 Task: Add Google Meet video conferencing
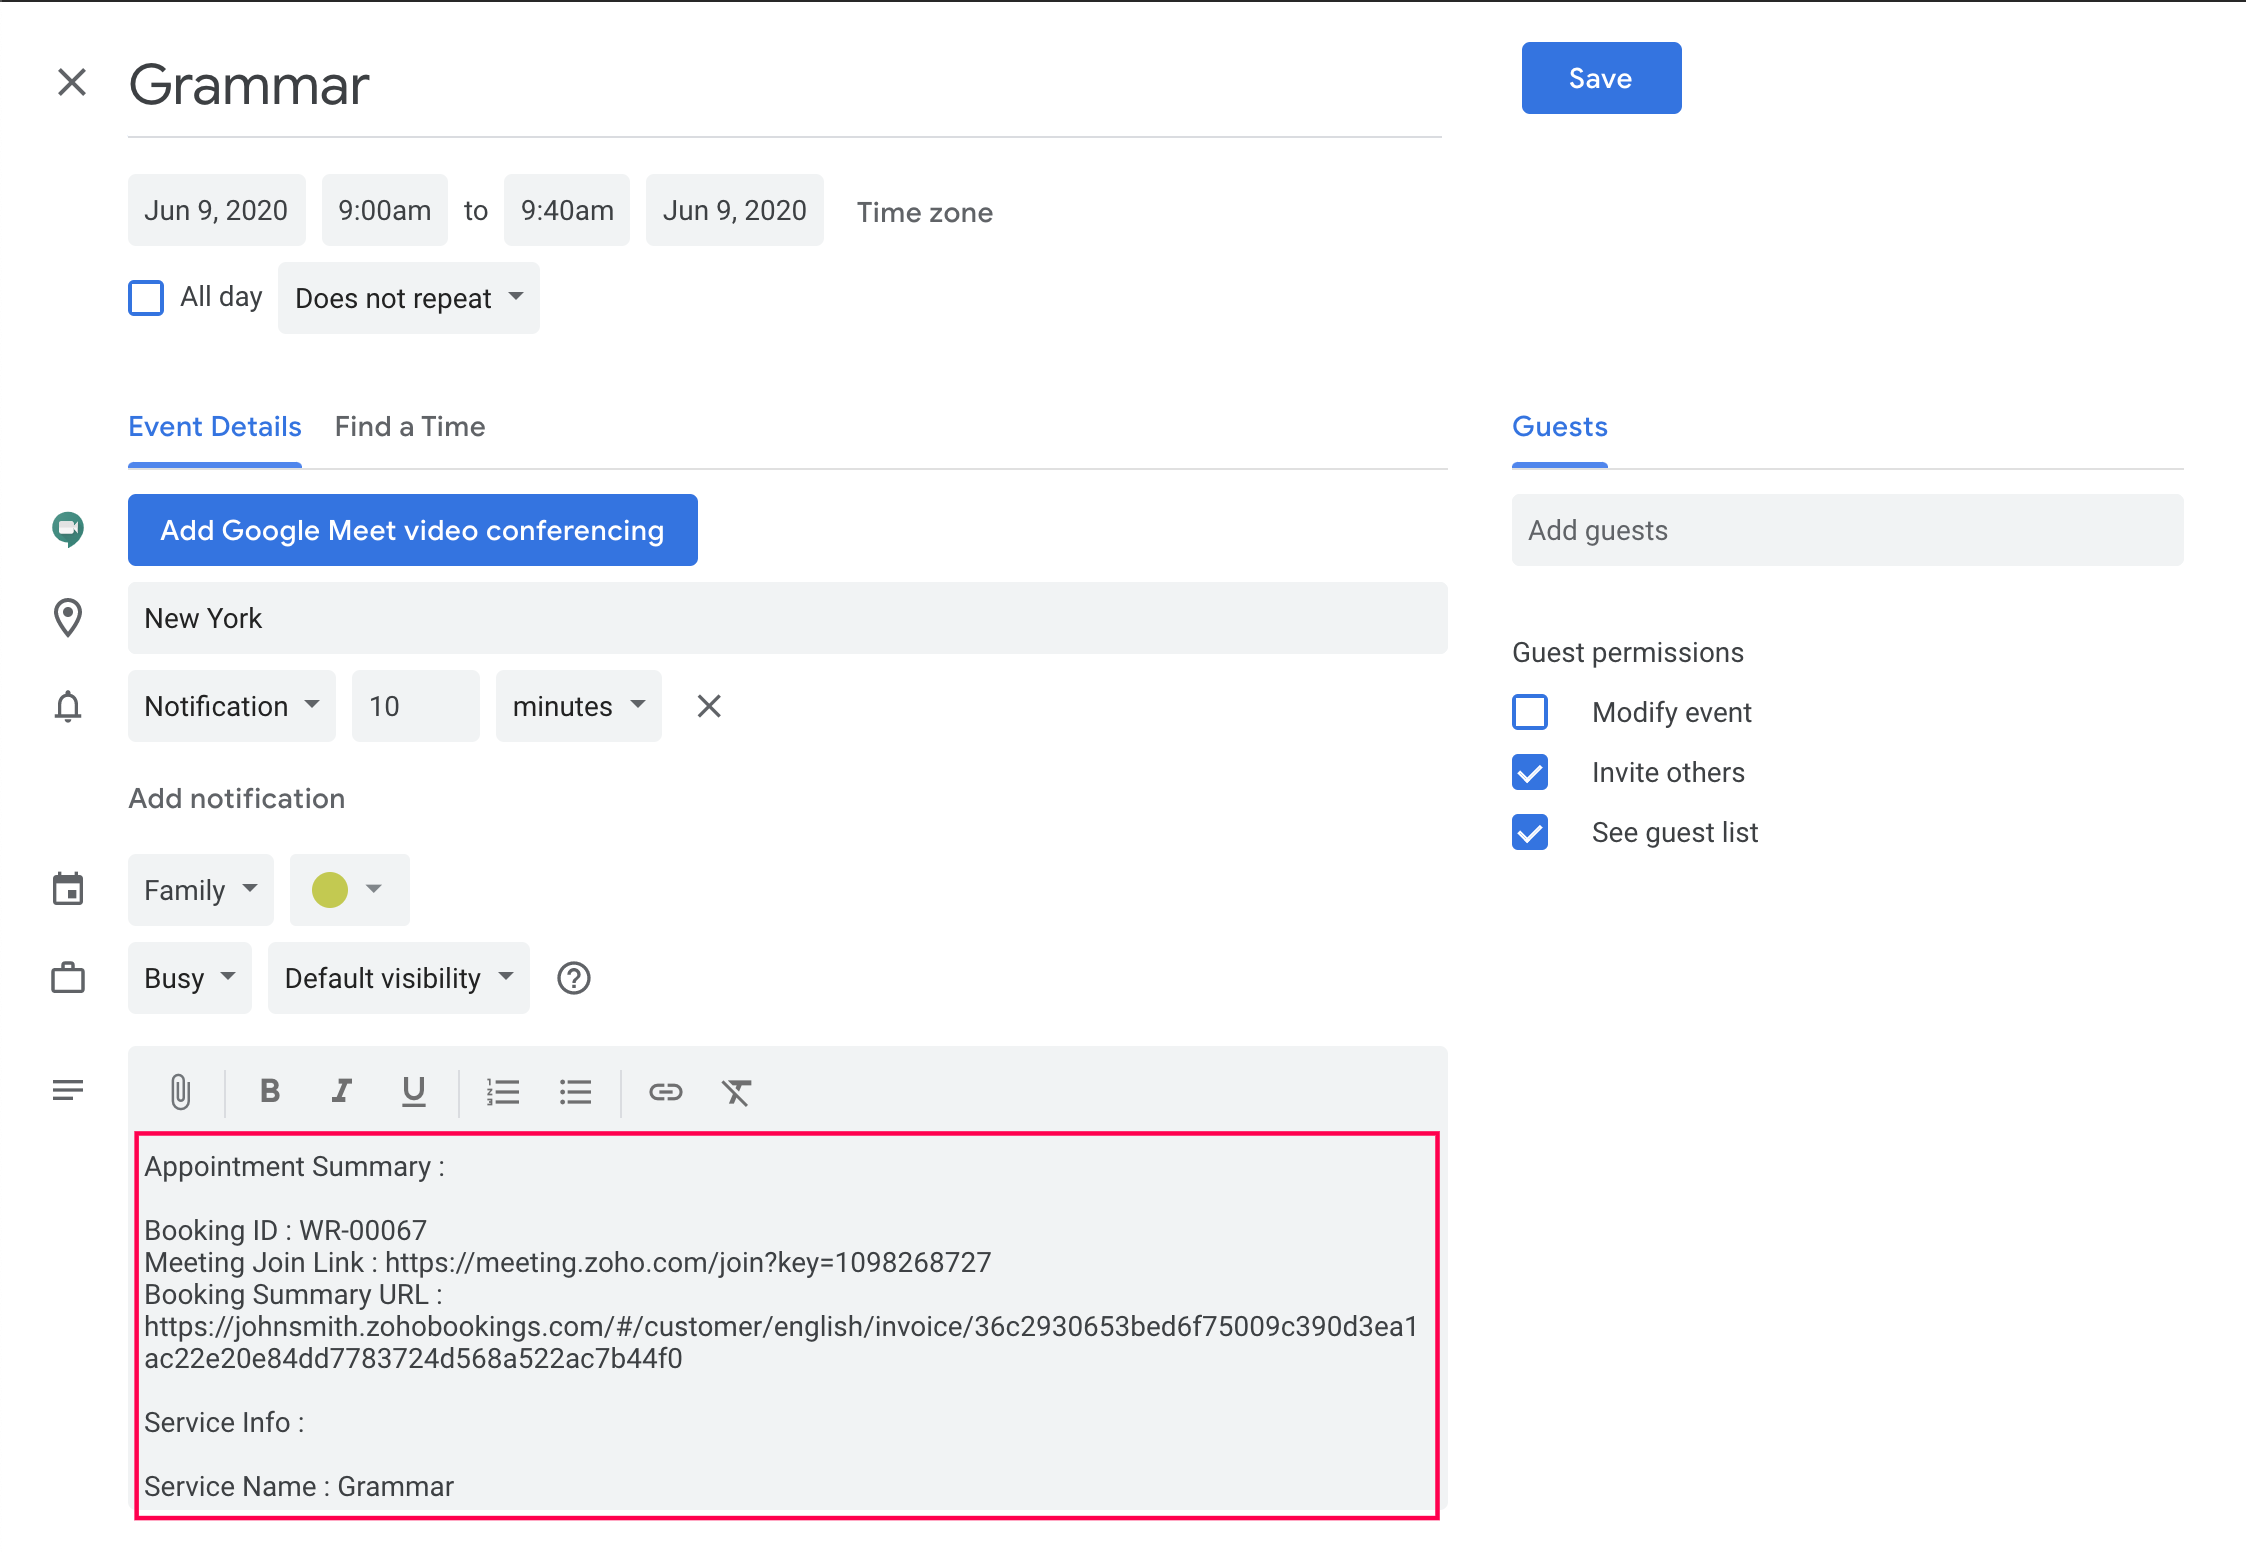click(x=412, y=530)
